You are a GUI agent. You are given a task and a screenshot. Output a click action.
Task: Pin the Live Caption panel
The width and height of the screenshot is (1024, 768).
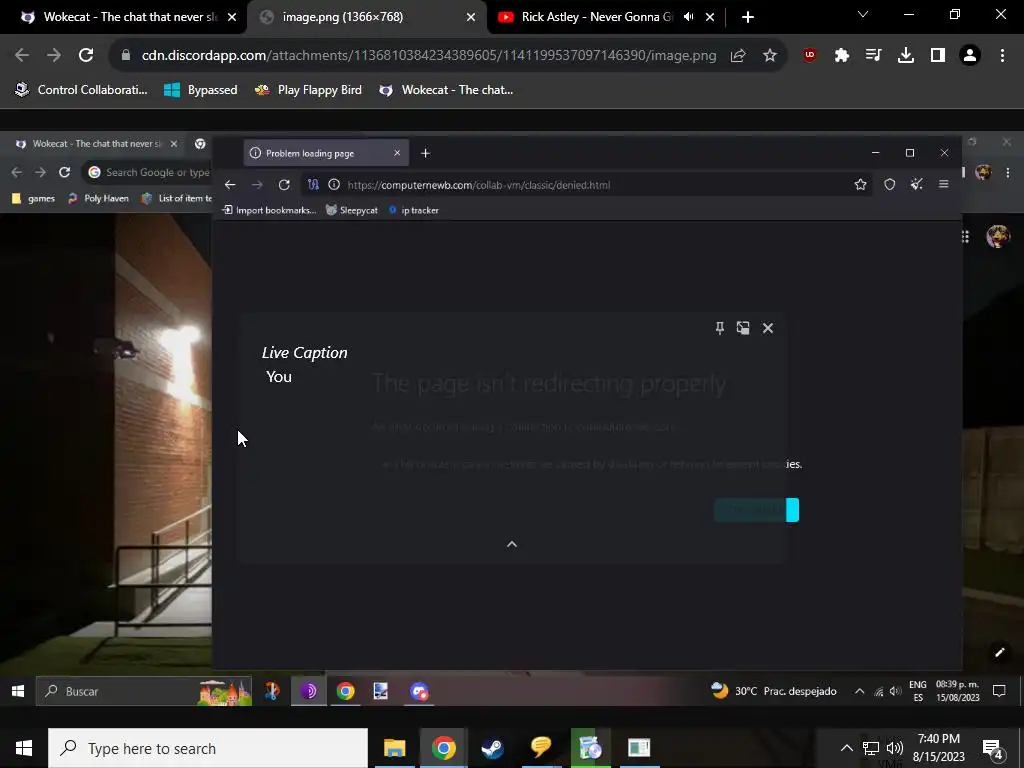[720, 328]
